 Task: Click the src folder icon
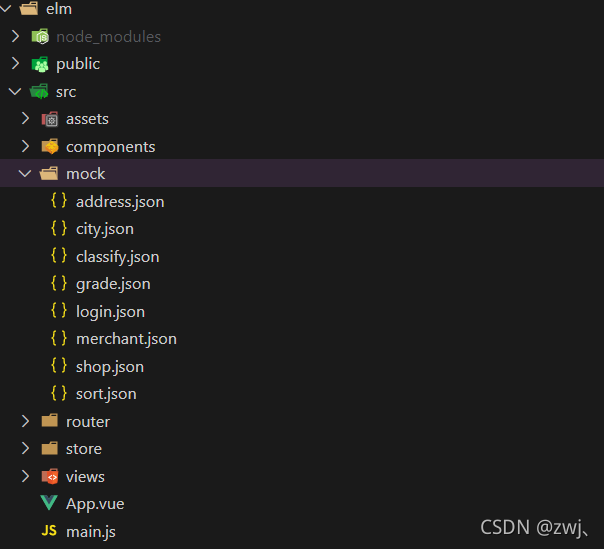(39, 92)
